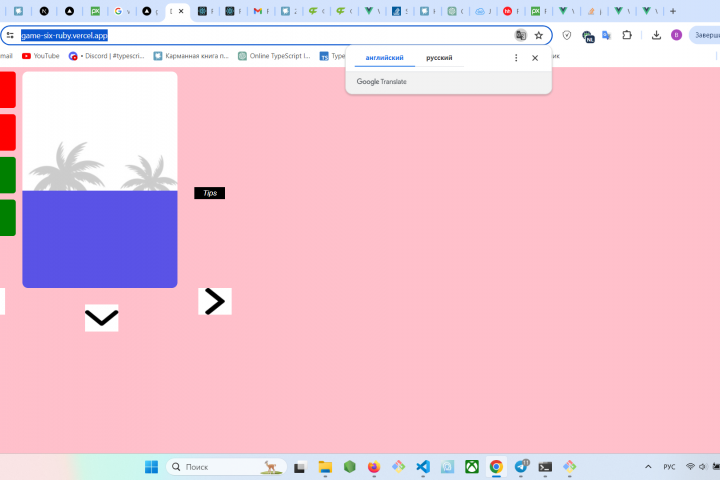Screen dimensions: 720x480
Task: Open the purple profile avatar
Action: pos(676,35)
